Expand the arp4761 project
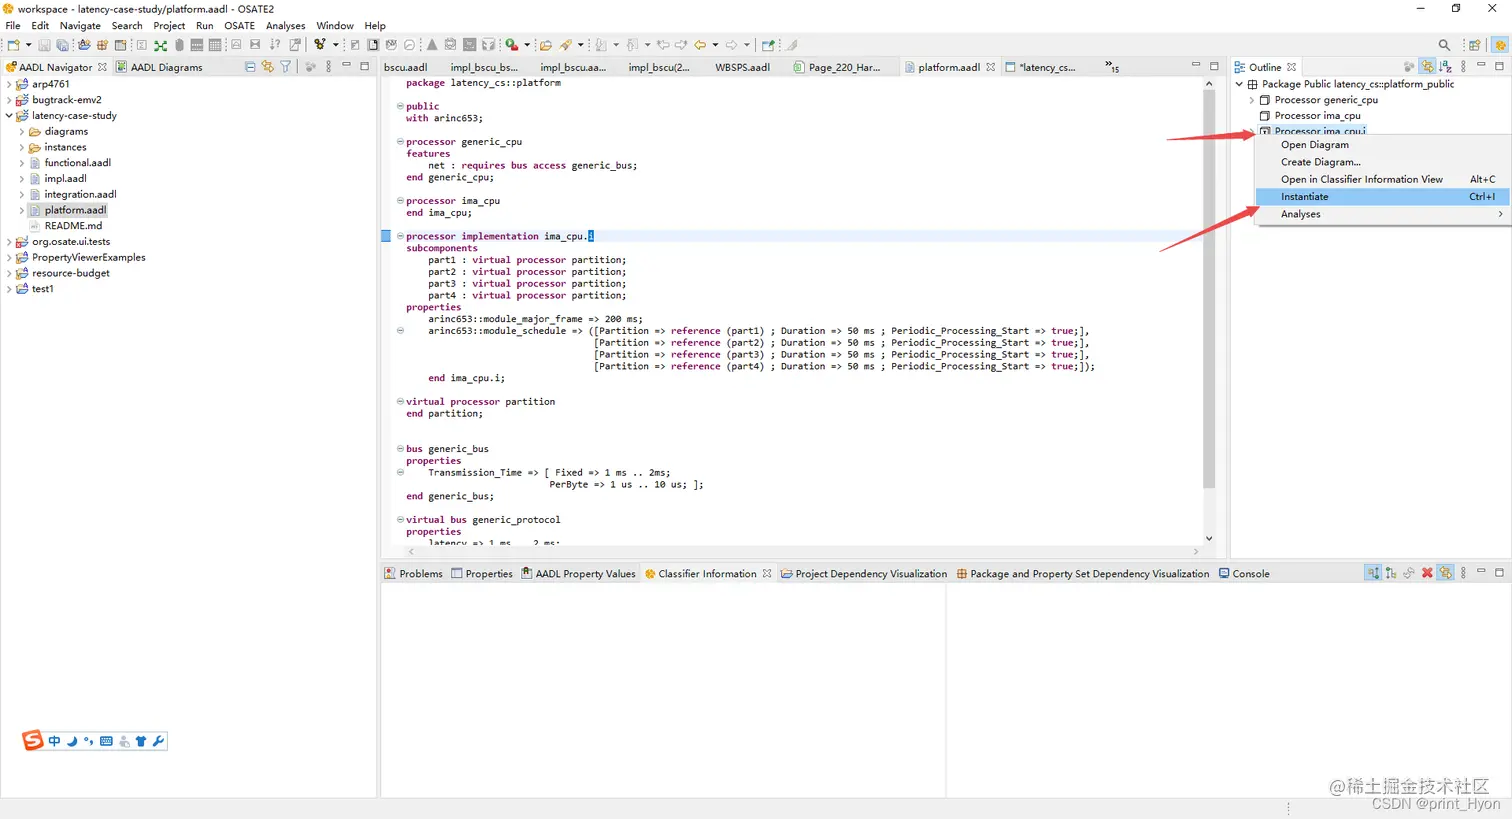The image size is (1512, 819). [x=9, y=84]
